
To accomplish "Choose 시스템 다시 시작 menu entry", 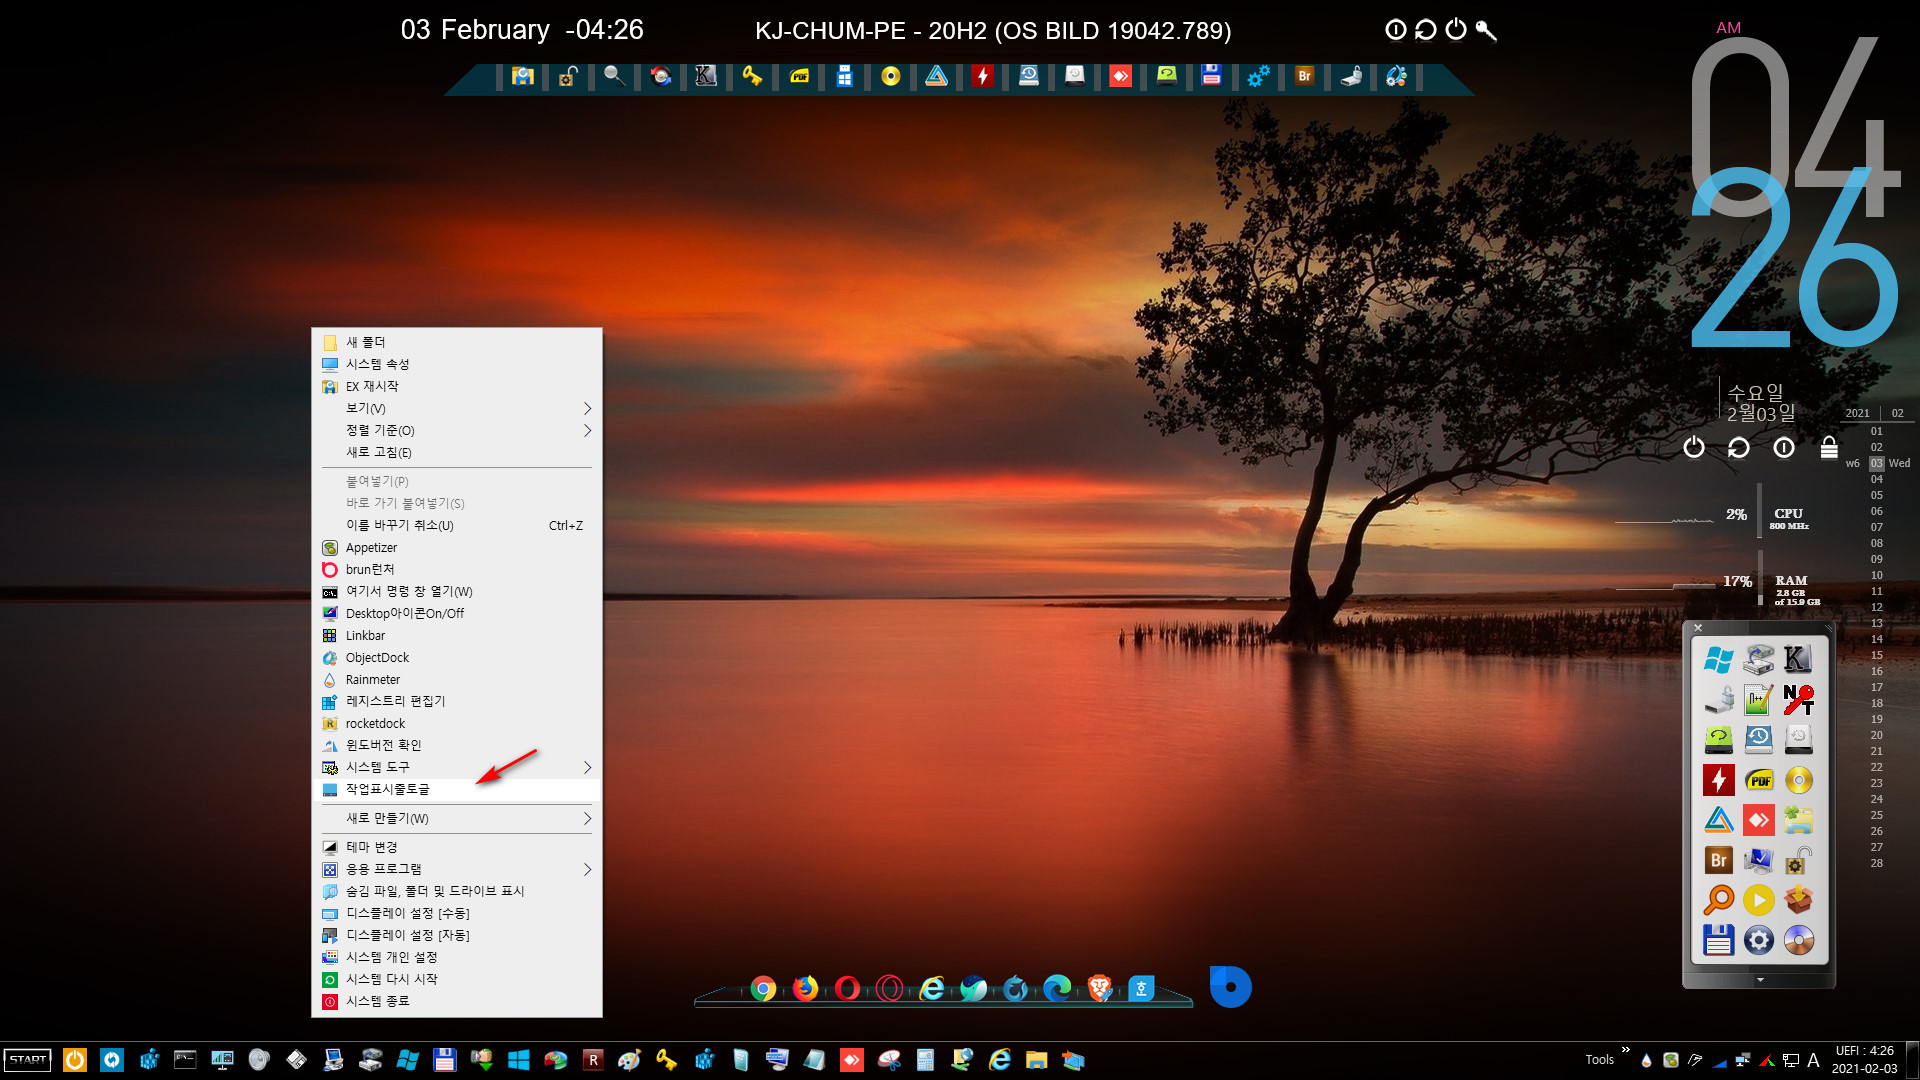I will (457, 979).
